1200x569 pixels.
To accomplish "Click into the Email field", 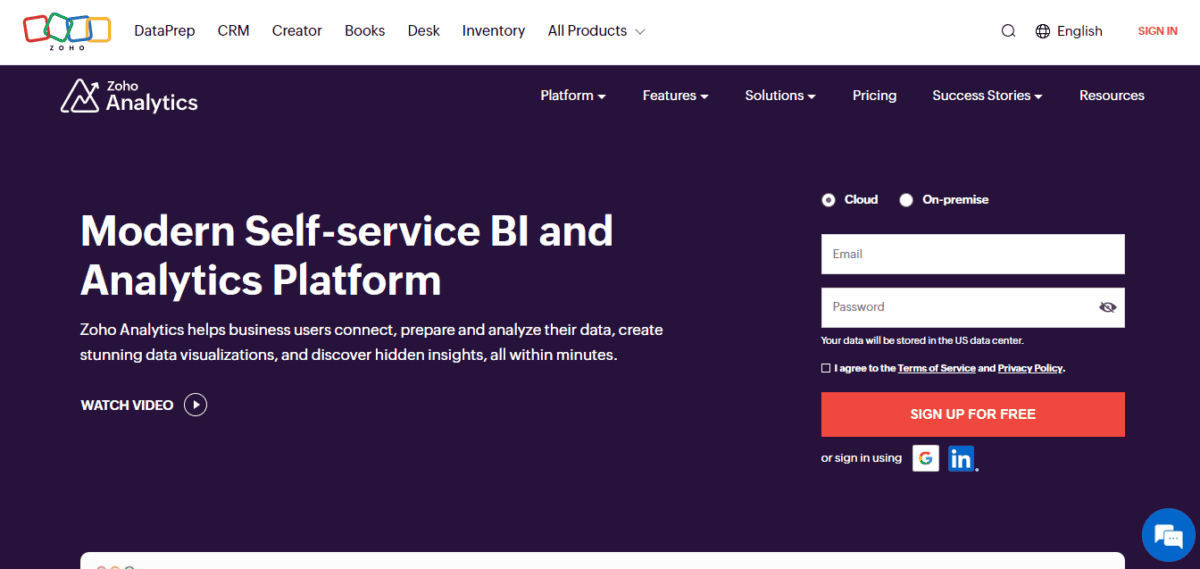I will pos(973,254).
